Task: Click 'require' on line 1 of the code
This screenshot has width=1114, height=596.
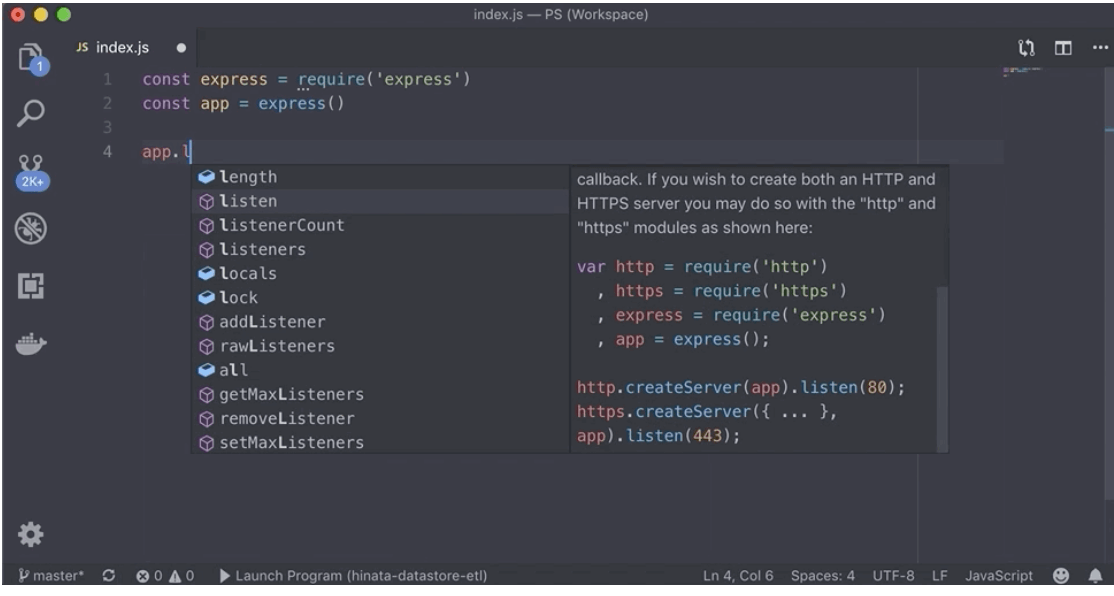Action: tap(331, 79)
